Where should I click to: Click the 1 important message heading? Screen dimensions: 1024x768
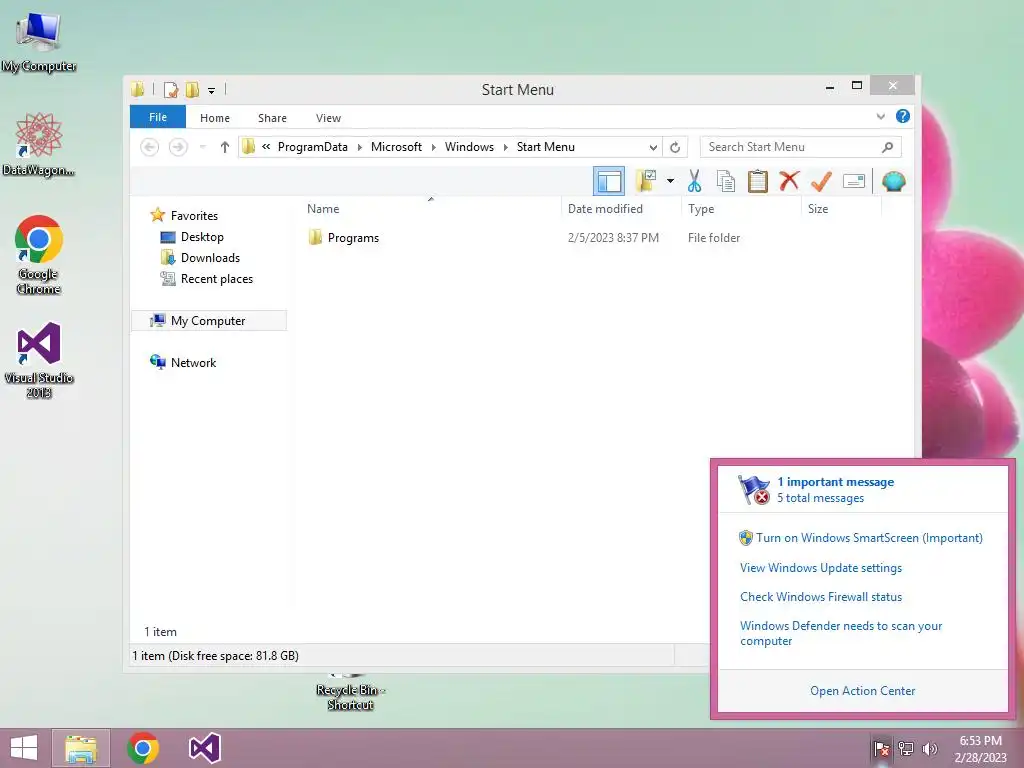835,481
